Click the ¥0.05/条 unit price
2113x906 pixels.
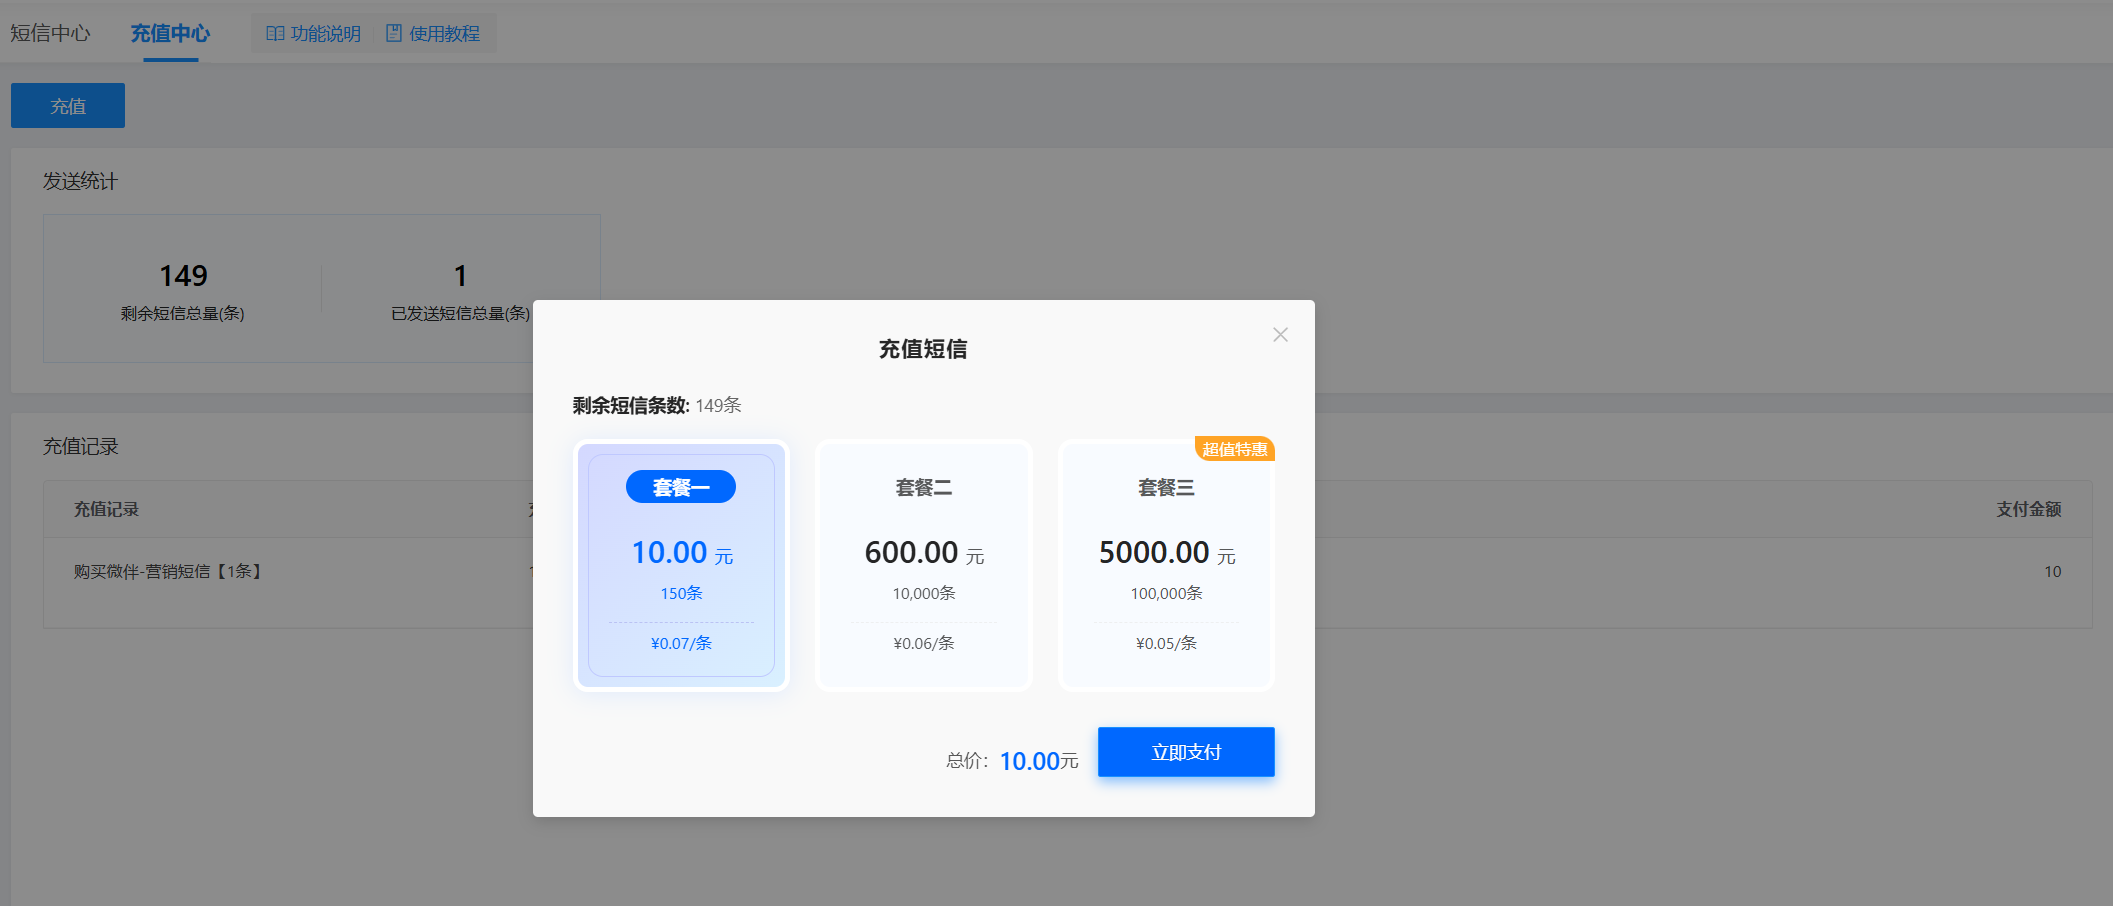click(x=1166, y=643)
